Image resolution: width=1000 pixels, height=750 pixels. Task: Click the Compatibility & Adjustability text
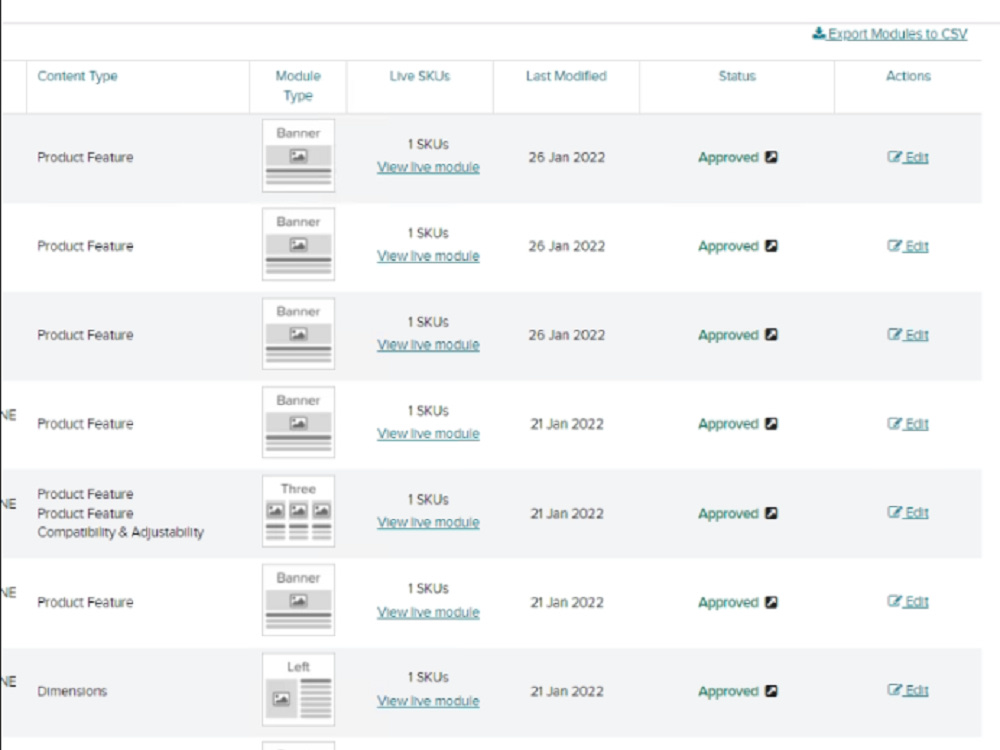tap(121, 532)
